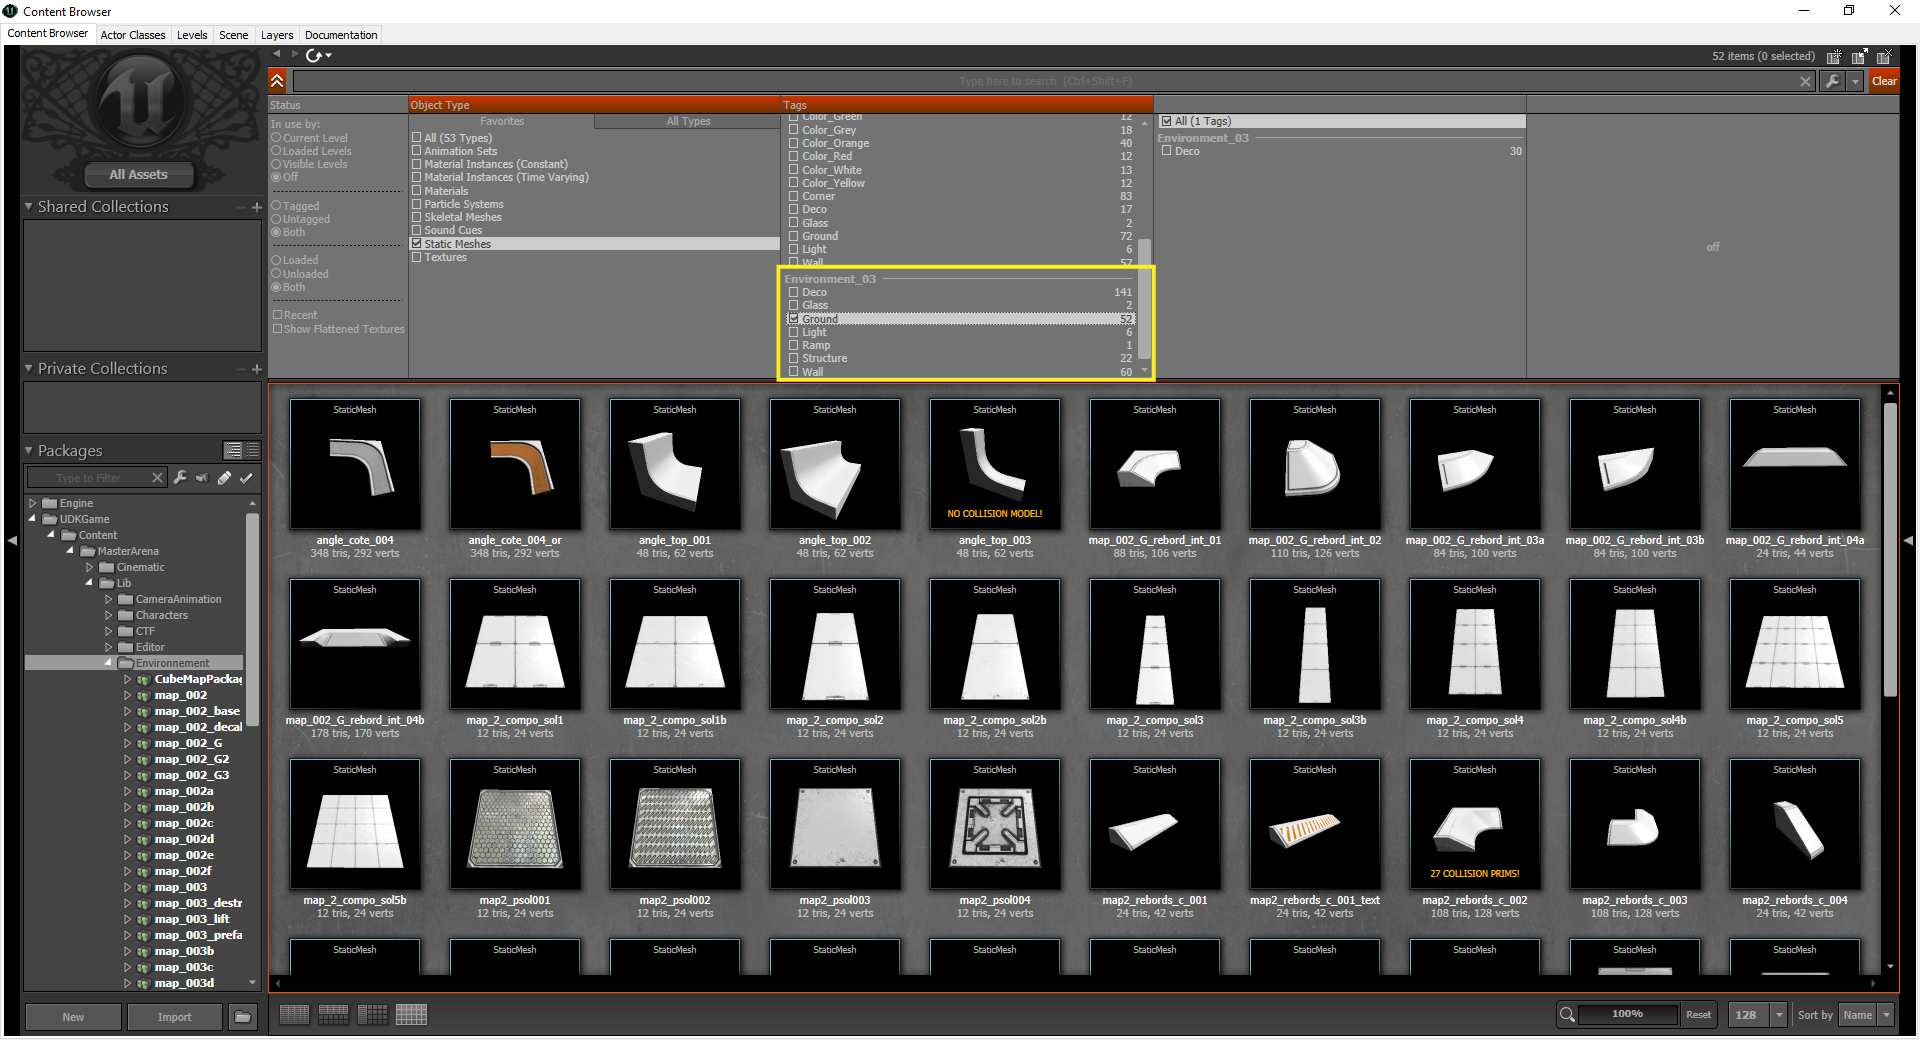Check the Structure tag checkbox
This screenshot has width=1920, height=1040.
[x=794, y=358]
